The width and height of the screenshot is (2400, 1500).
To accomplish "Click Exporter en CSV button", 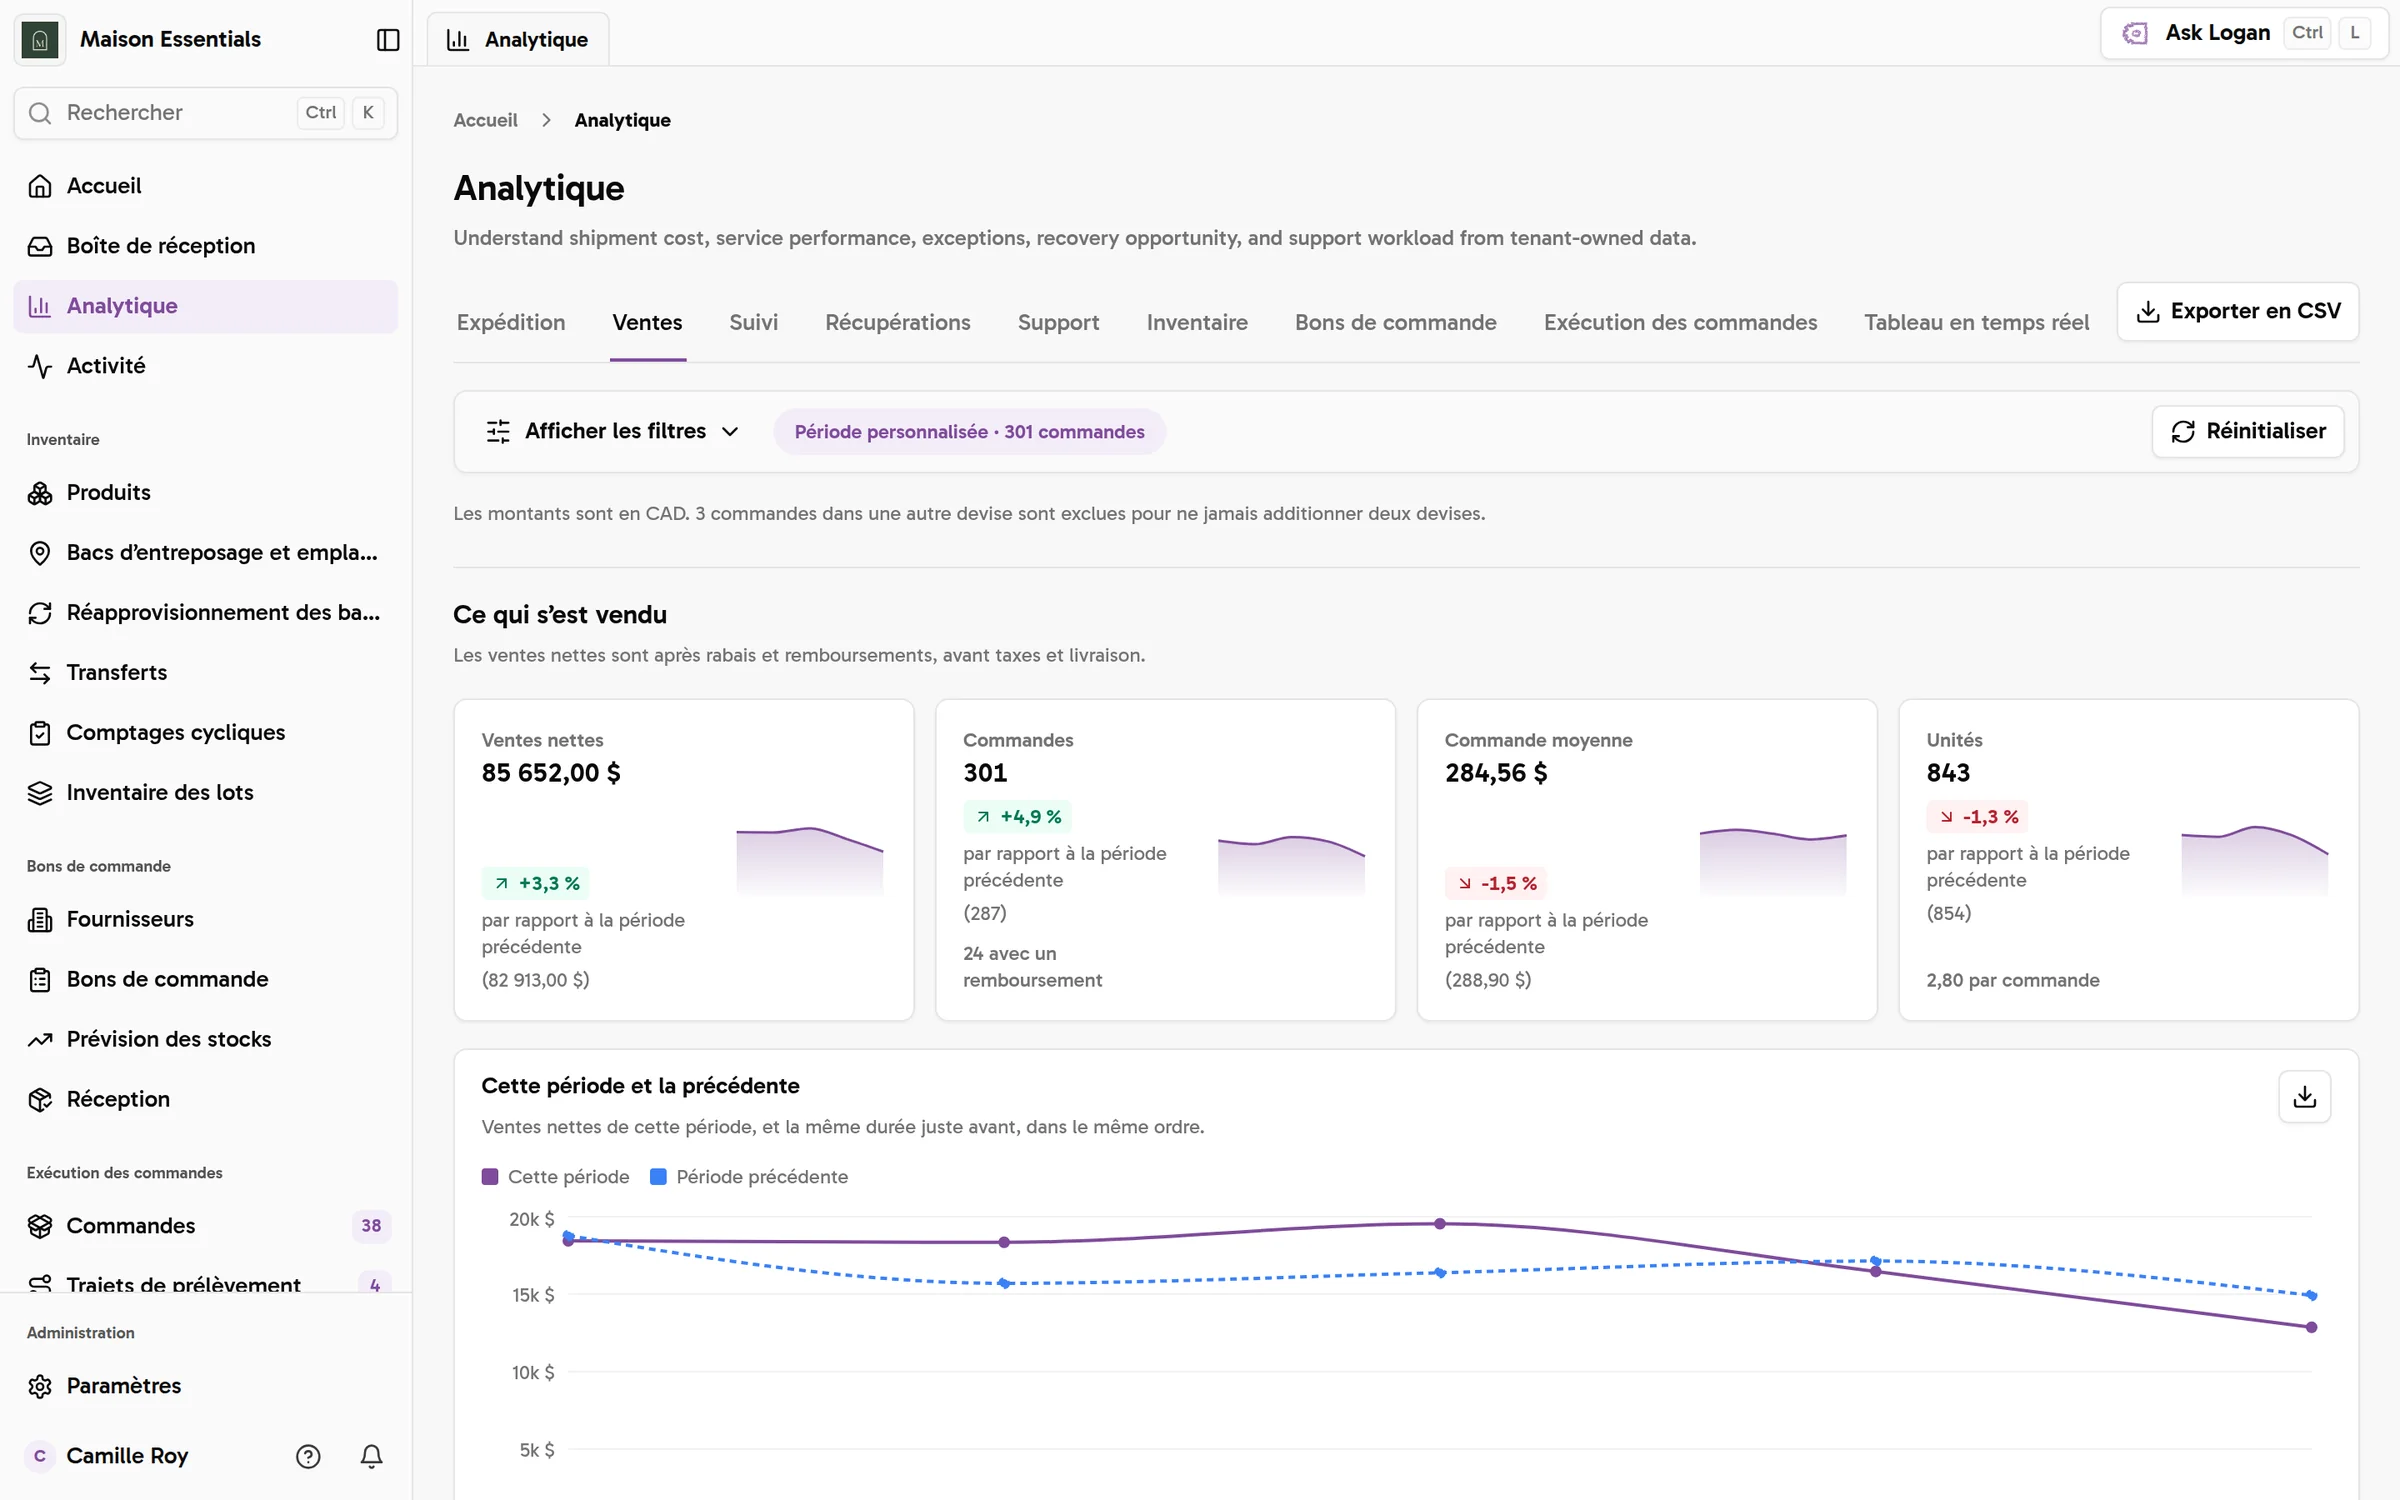I will click(x=2238, y=311).
